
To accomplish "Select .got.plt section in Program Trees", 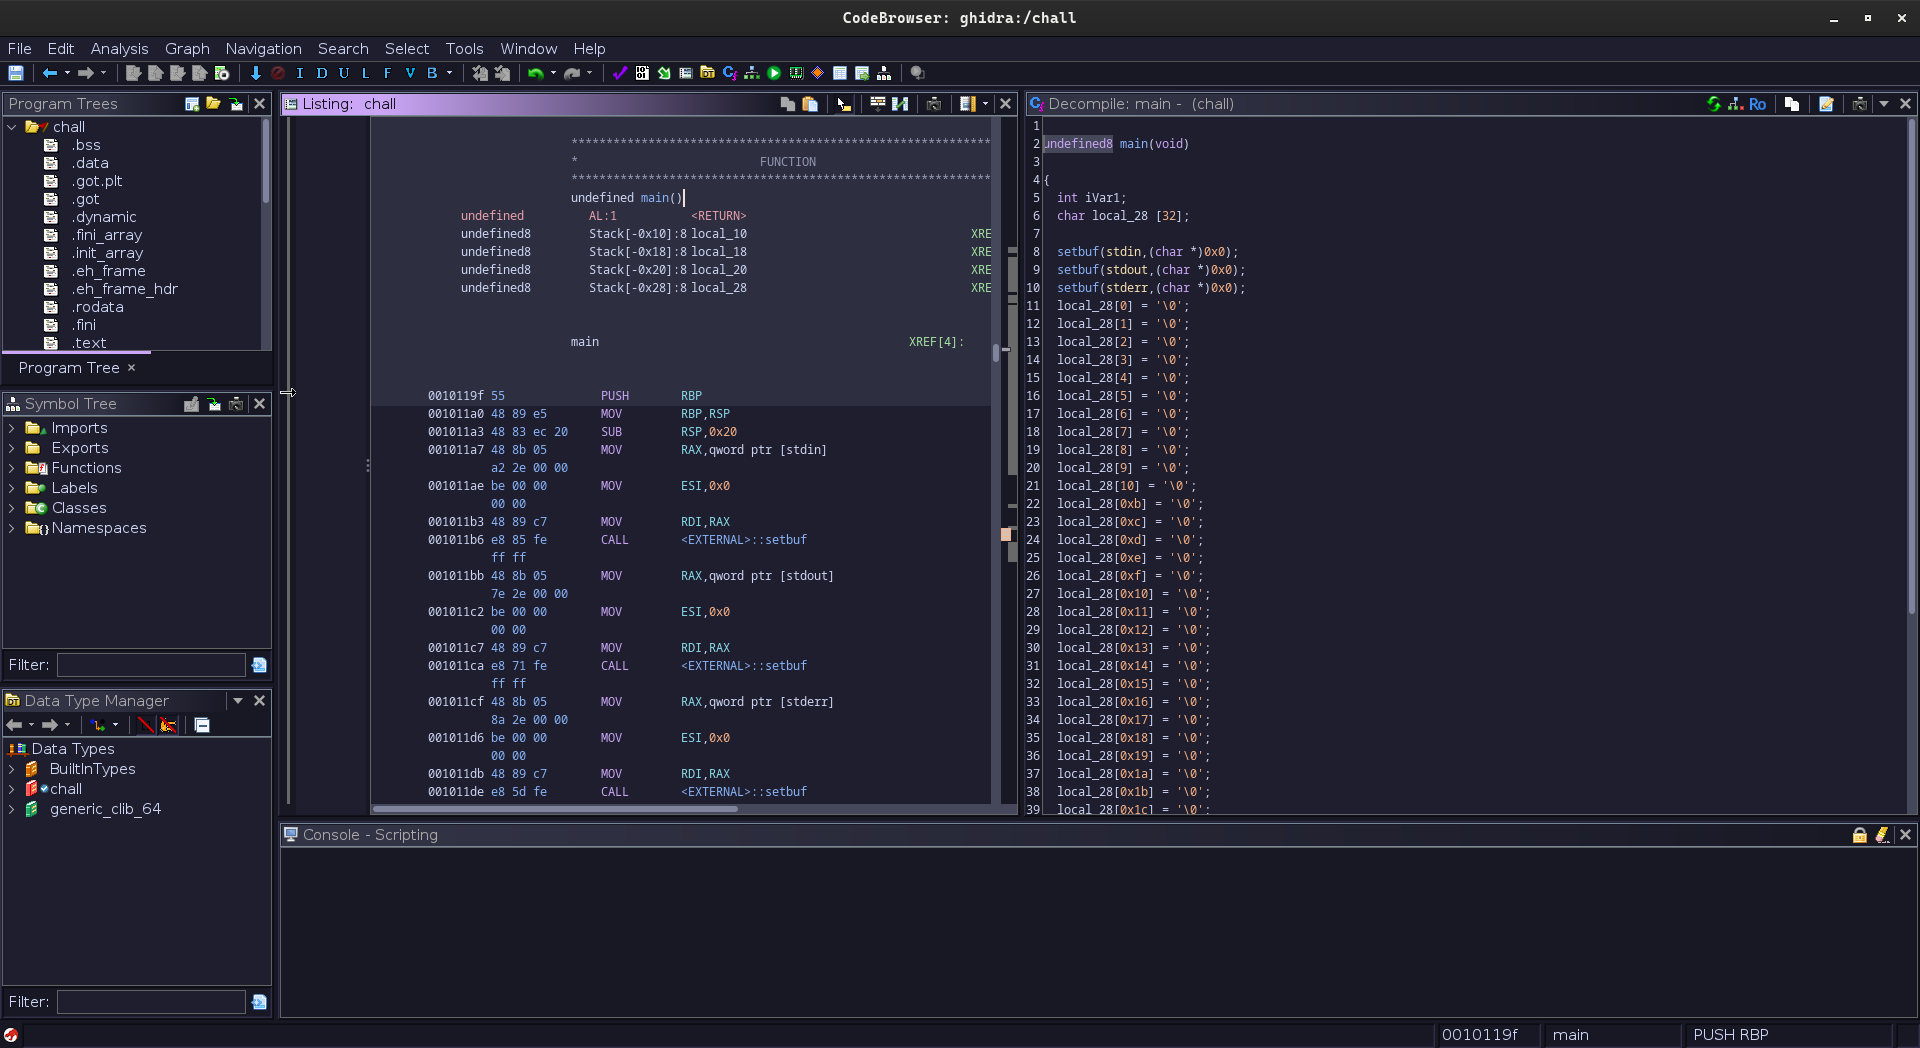I will pyautogui.click(x=97, y=181).
